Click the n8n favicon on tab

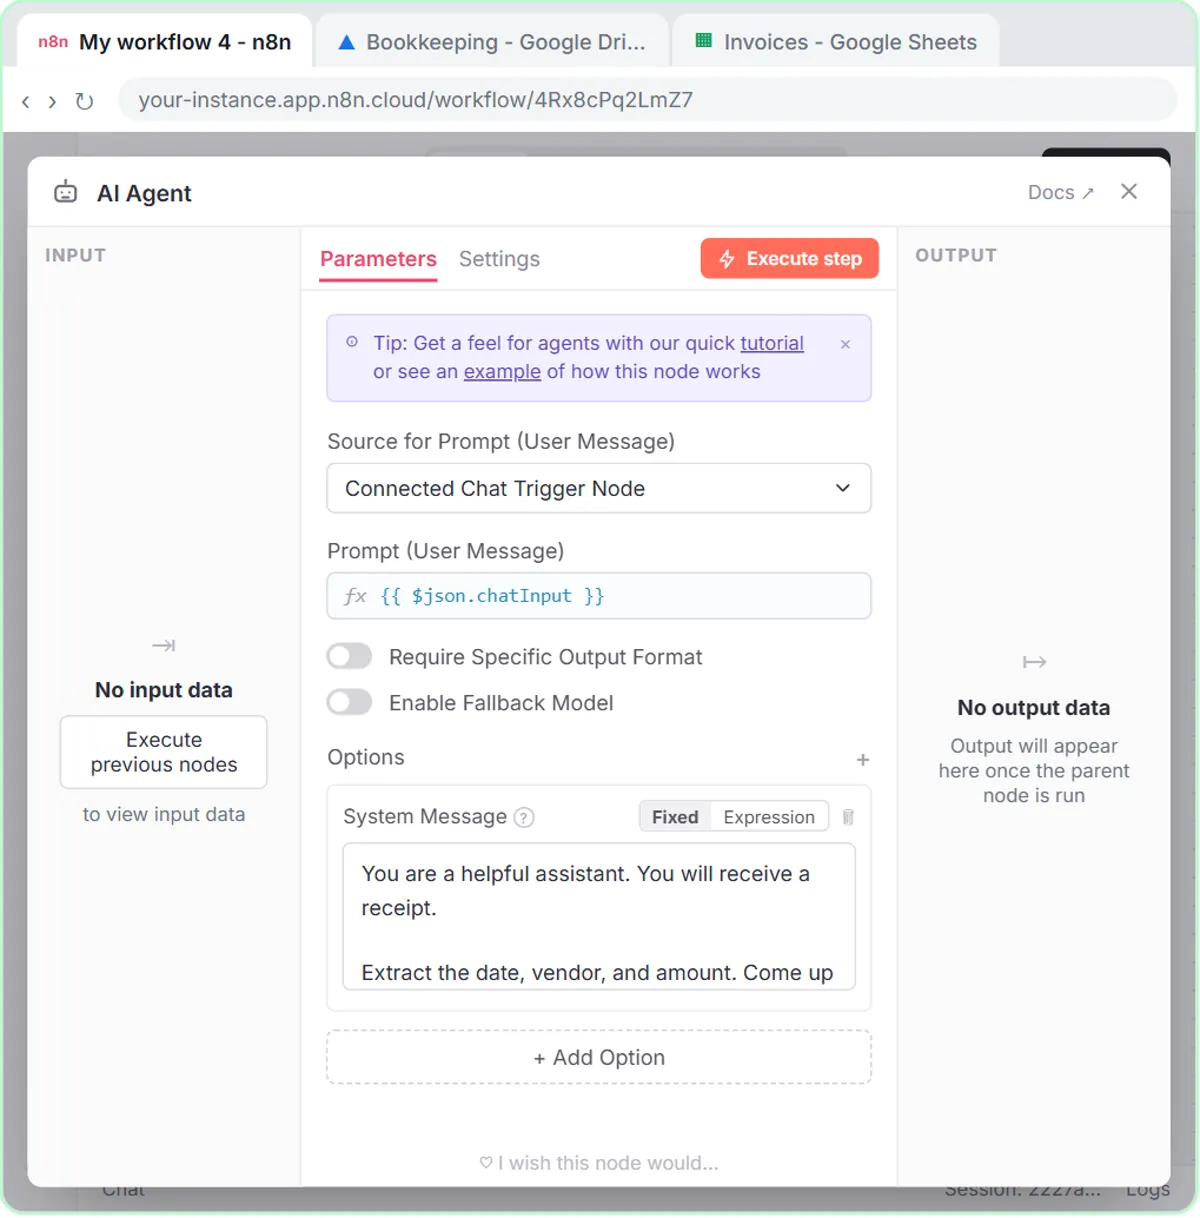click(53, 42)
